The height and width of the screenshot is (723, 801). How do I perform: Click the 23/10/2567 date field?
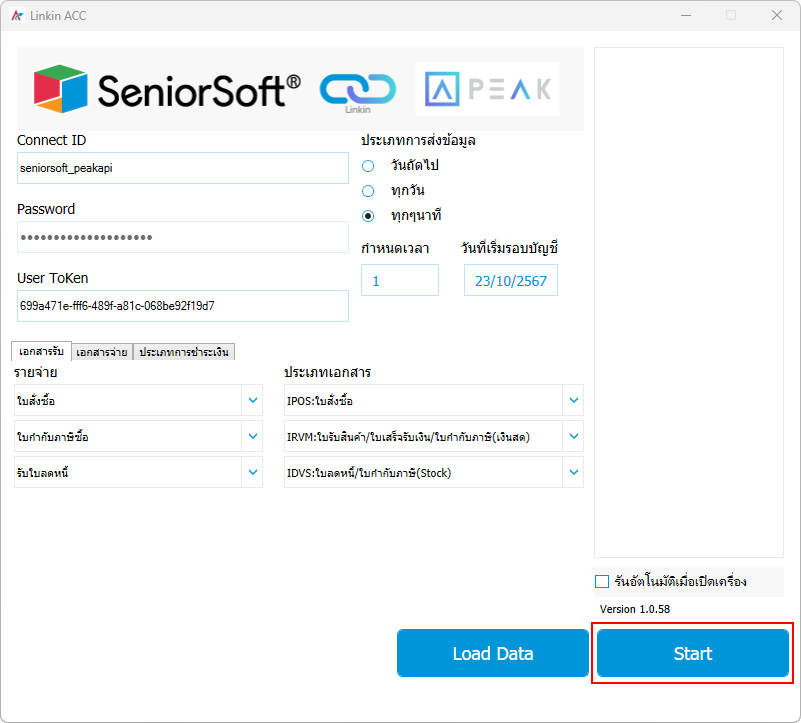click(x=511, y=280)
